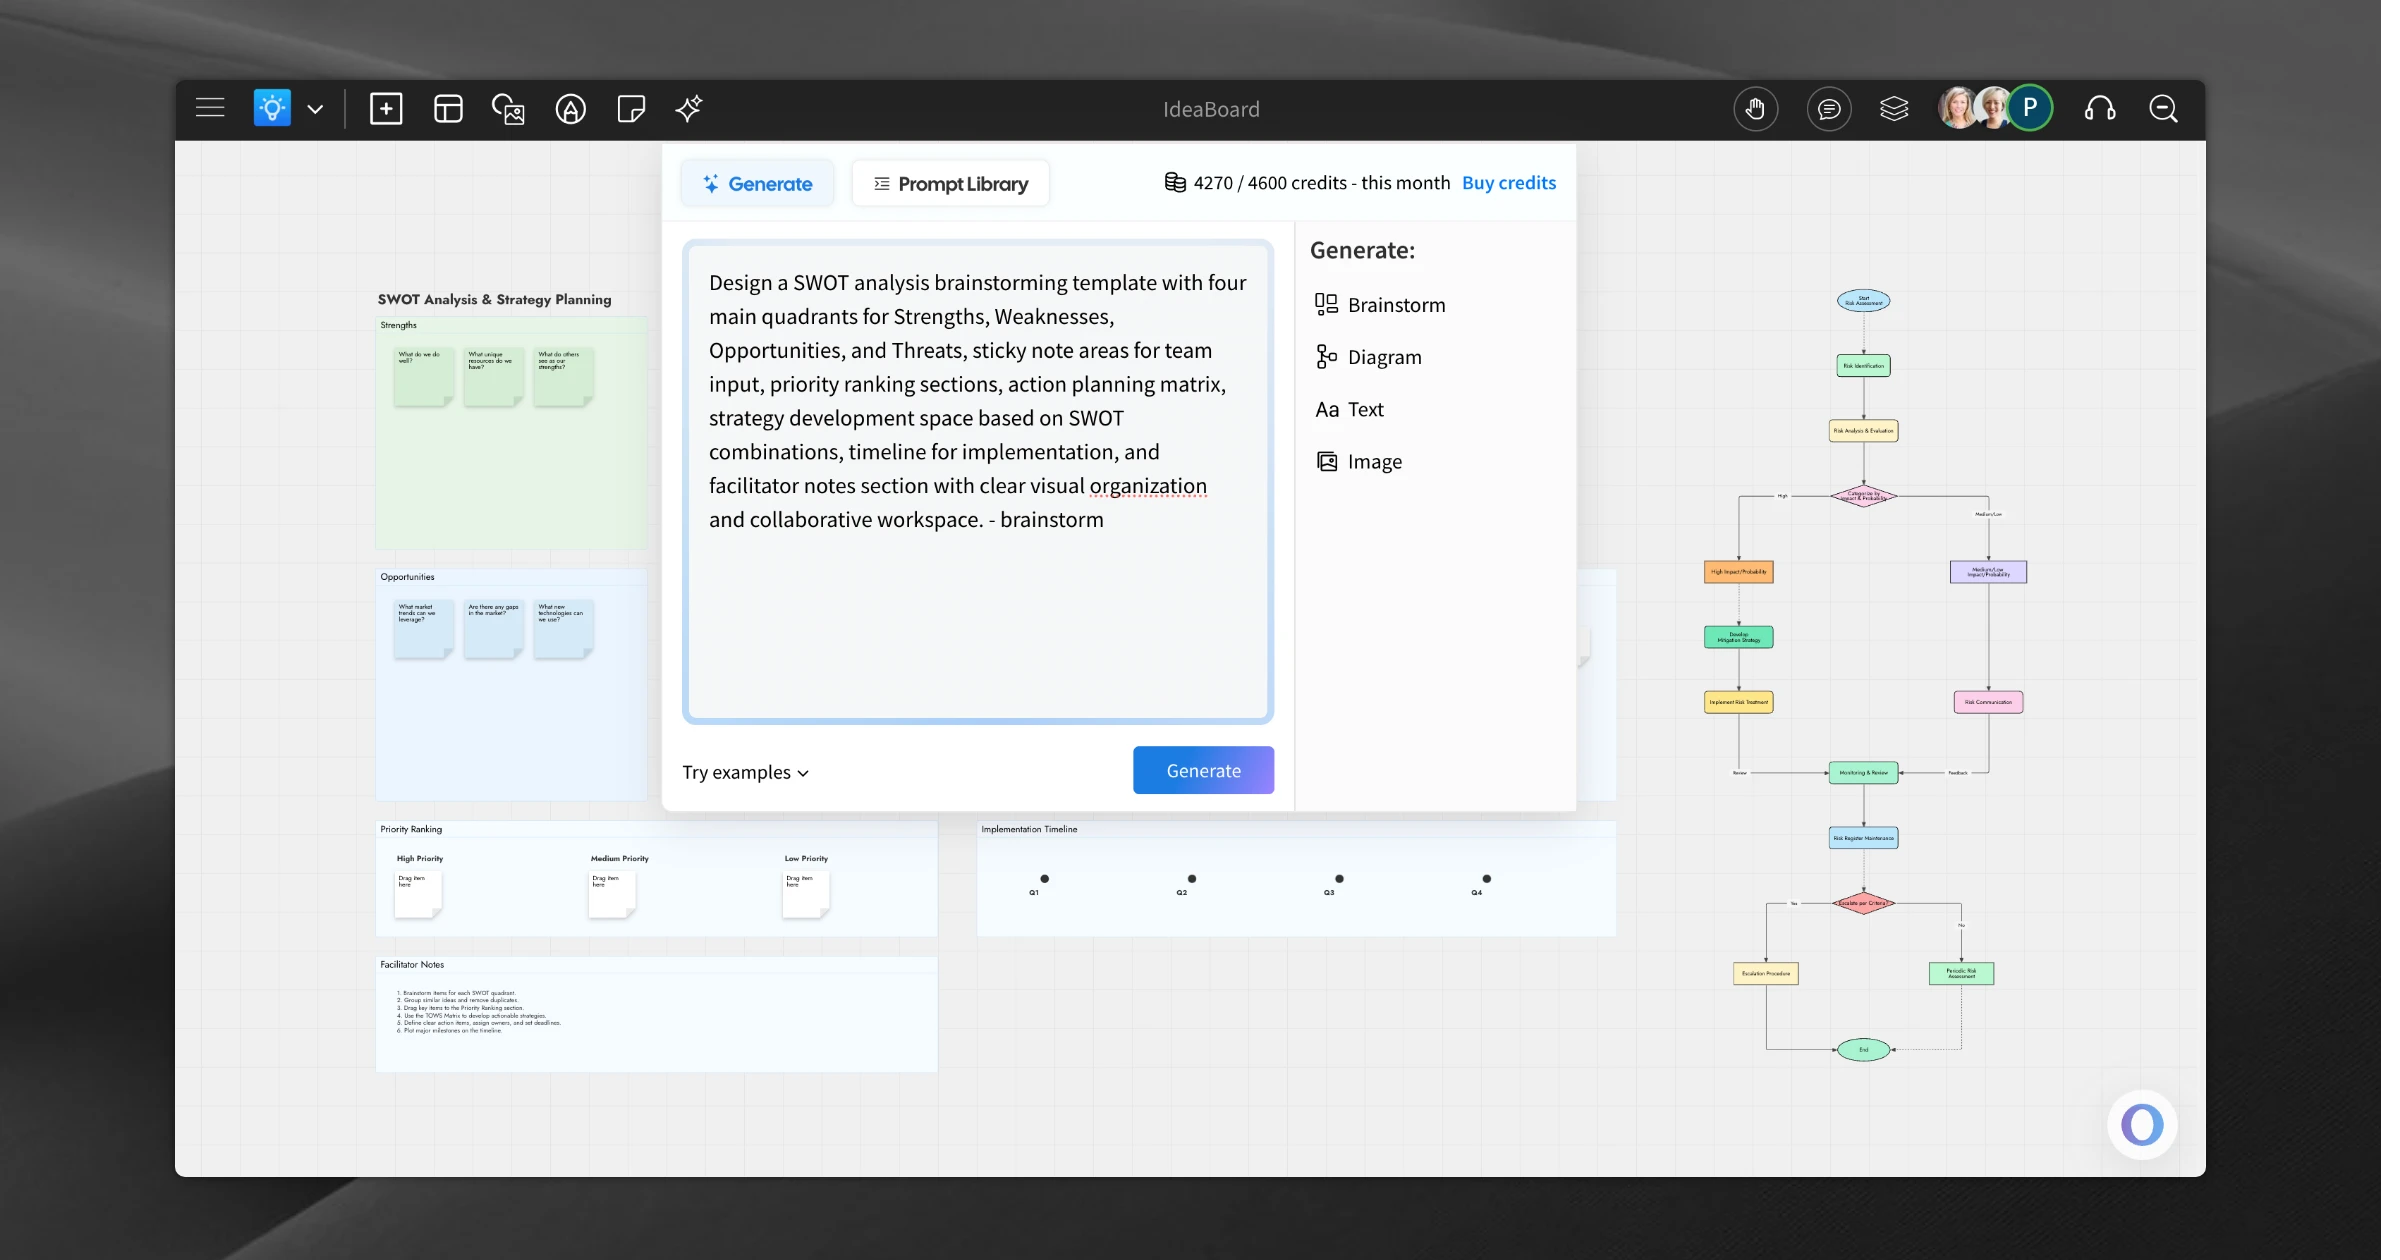Open the headphones support icon
The height and width of the screenshot is (1260, 2400).
2100,108
